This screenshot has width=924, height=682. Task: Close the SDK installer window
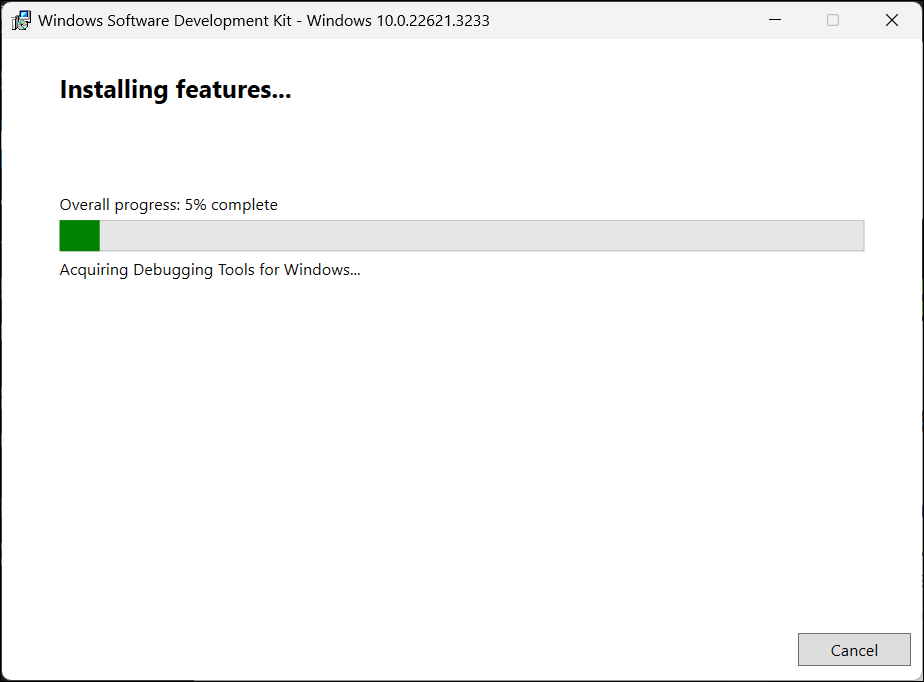pyautogui.click(x=892, y=20)
